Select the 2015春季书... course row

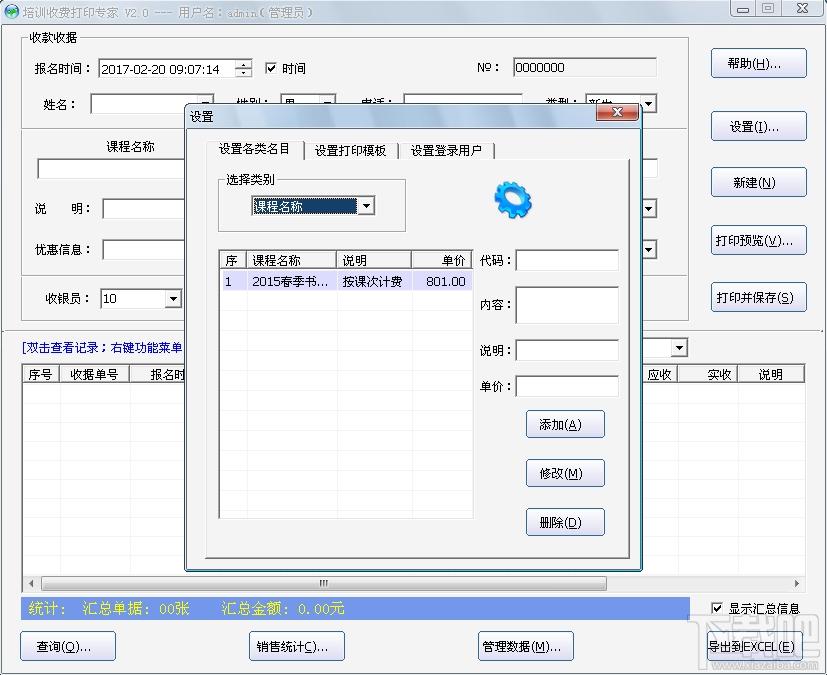tap(346, 282)
